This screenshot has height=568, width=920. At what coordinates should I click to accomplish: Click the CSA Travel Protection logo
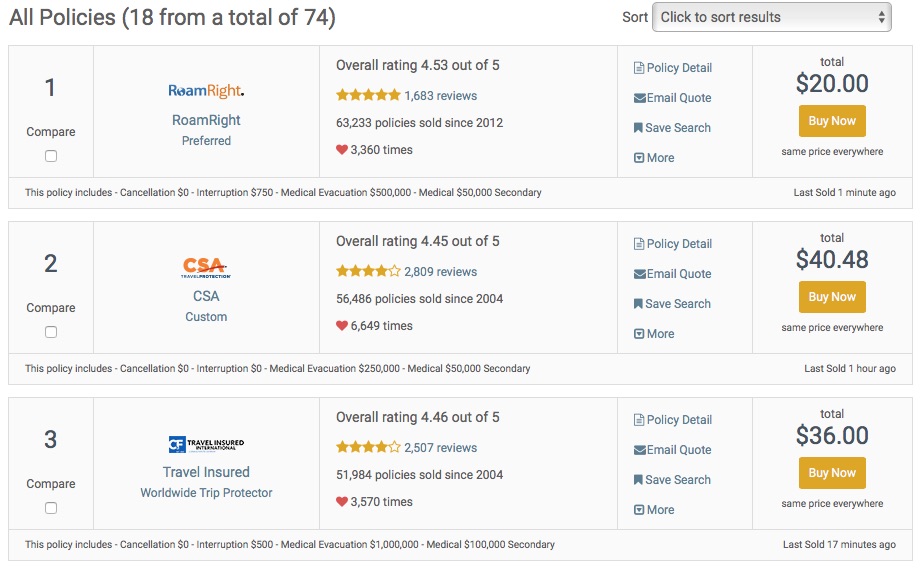point(206,267)
